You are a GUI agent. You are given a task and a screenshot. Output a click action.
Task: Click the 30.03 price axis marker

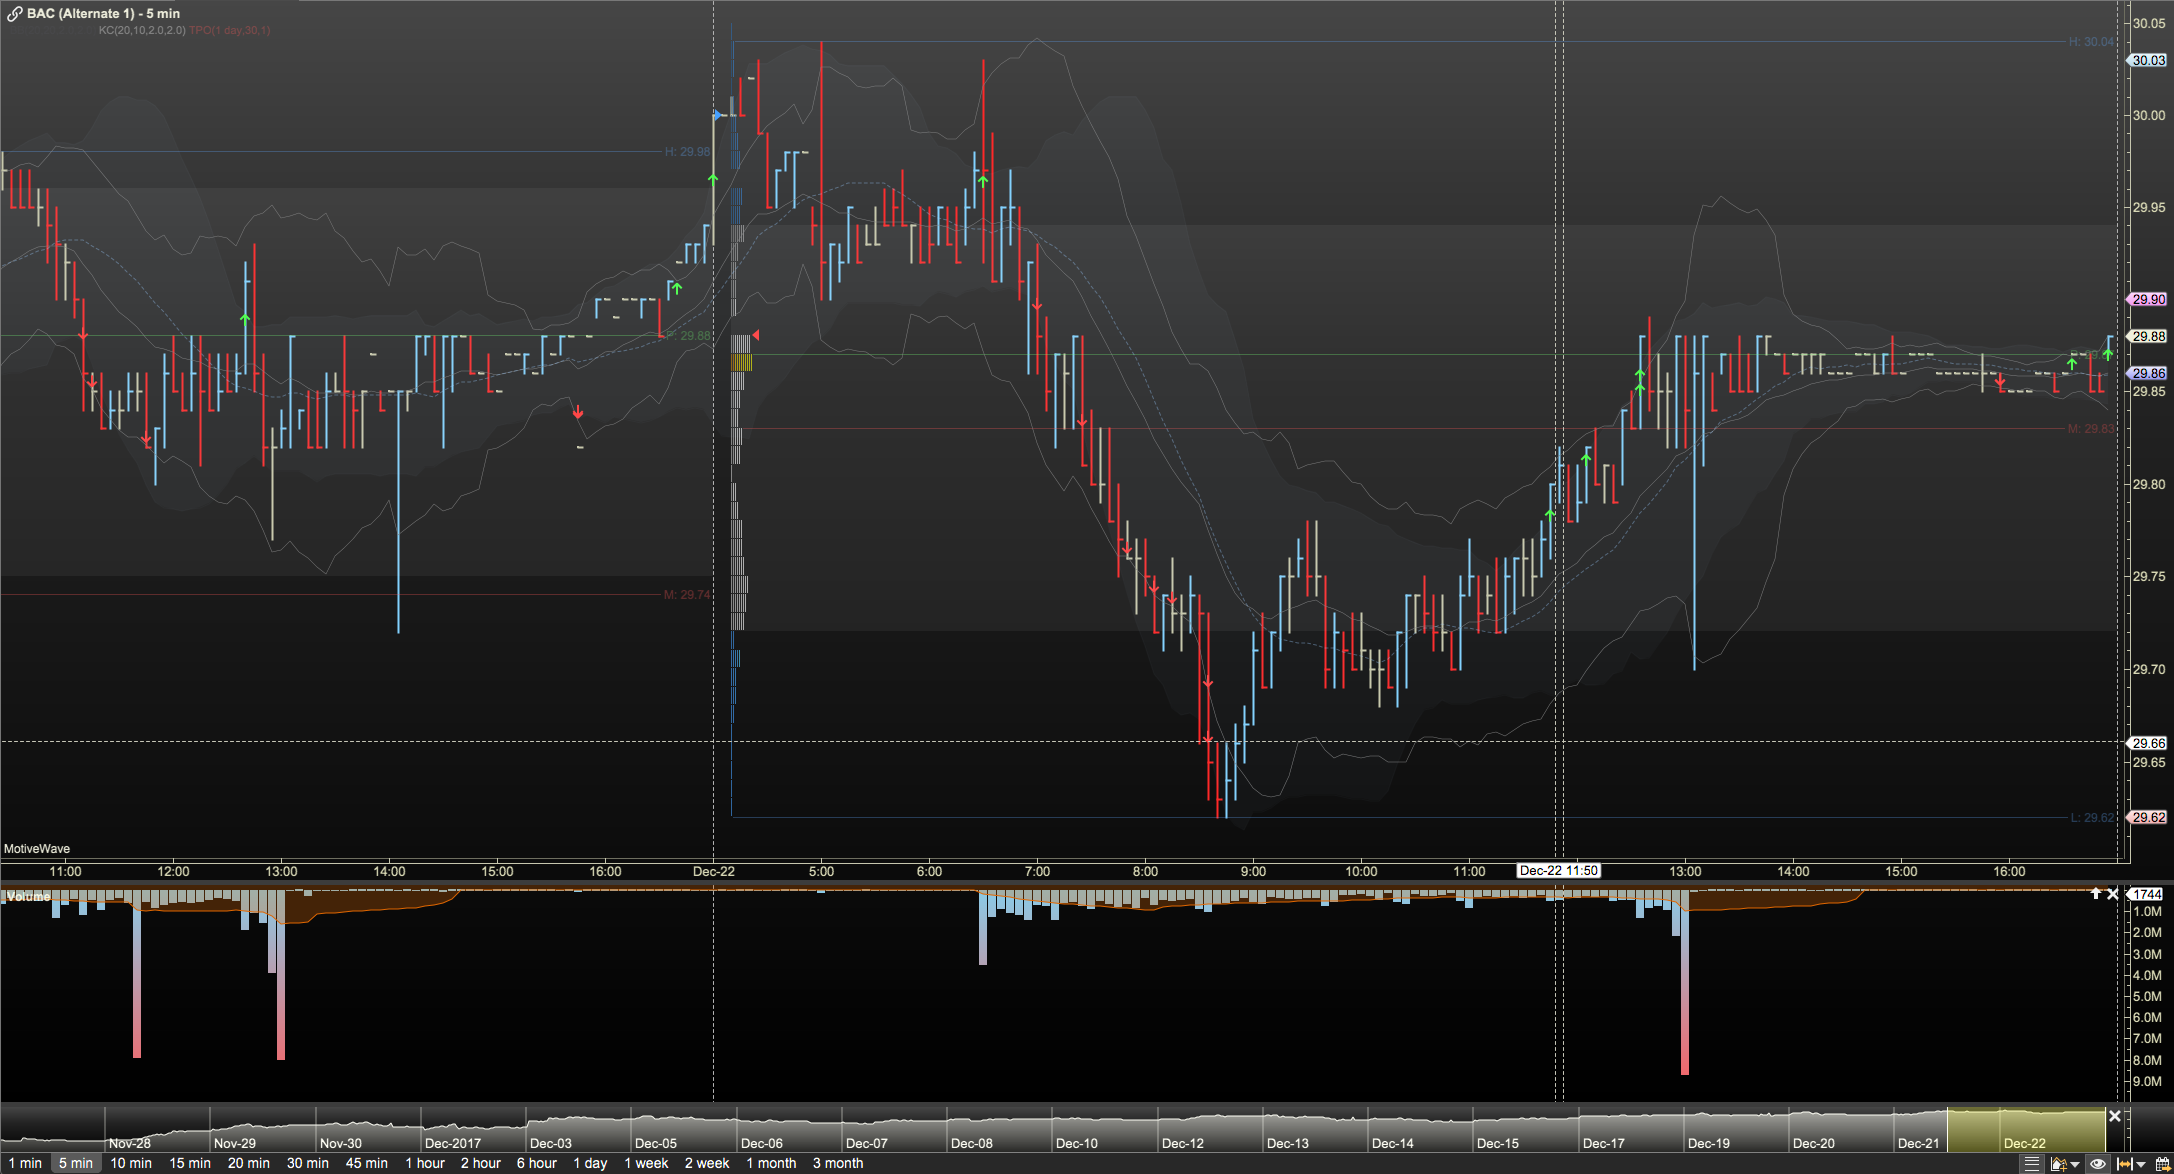pyautogui.click(x=2147, y=60)
